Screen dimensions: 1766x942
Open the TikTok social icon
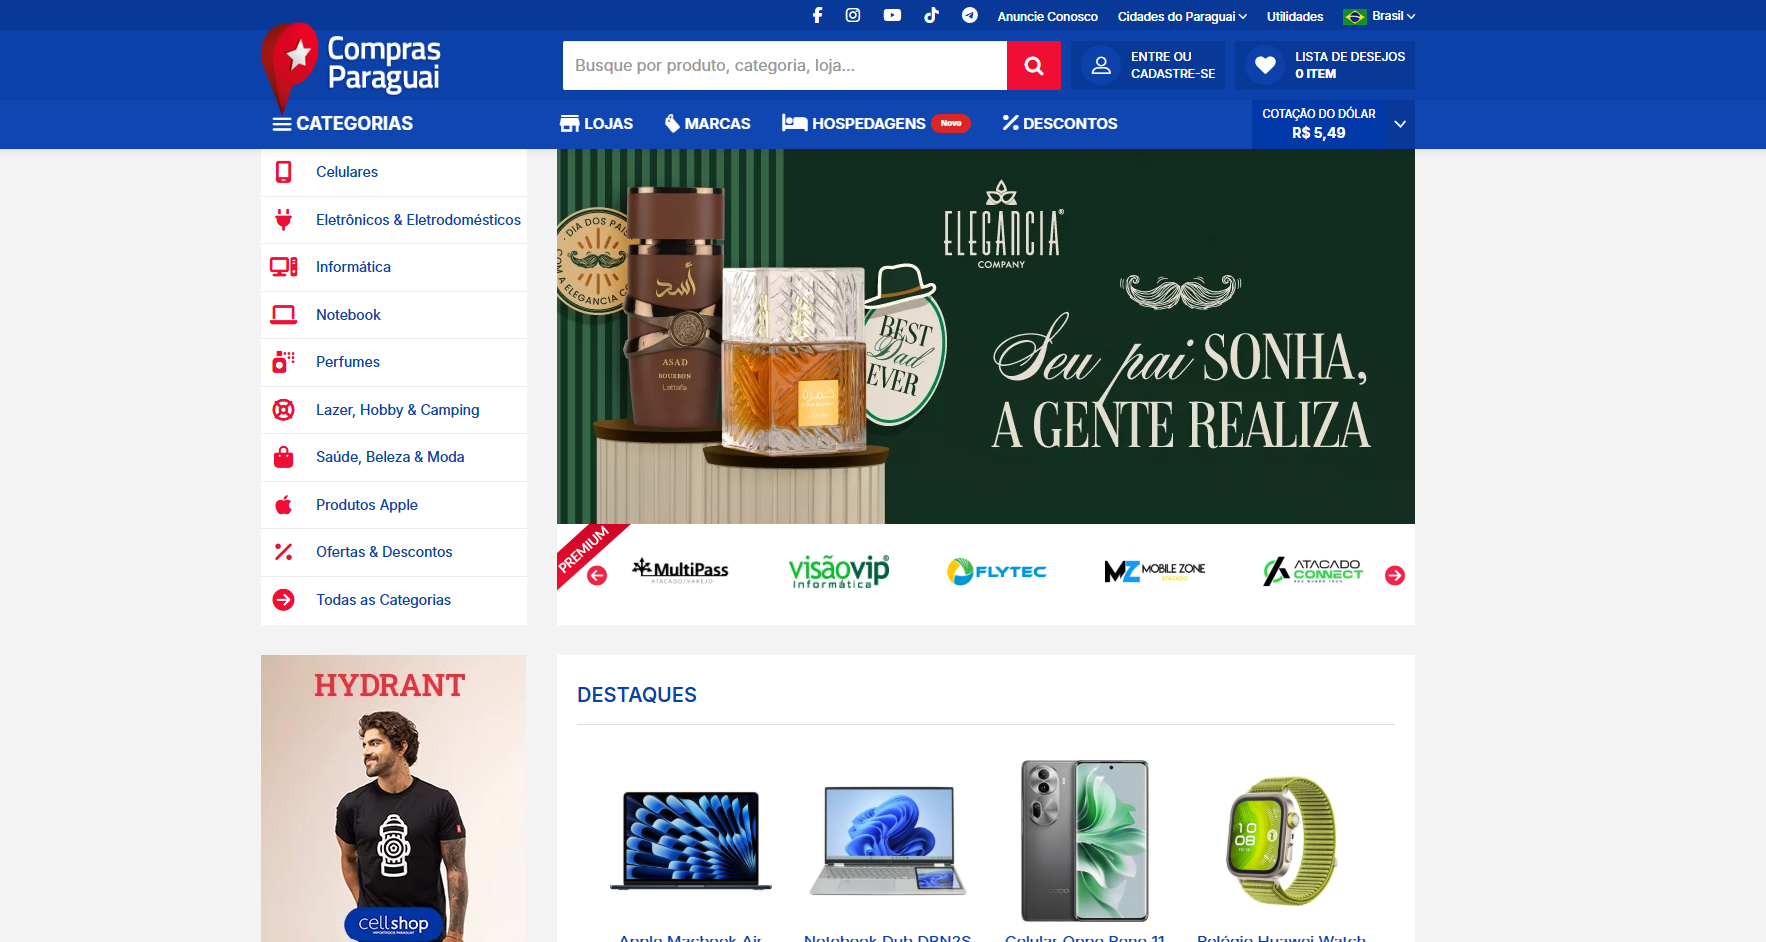pyautogui.click(x=931, y=15)
